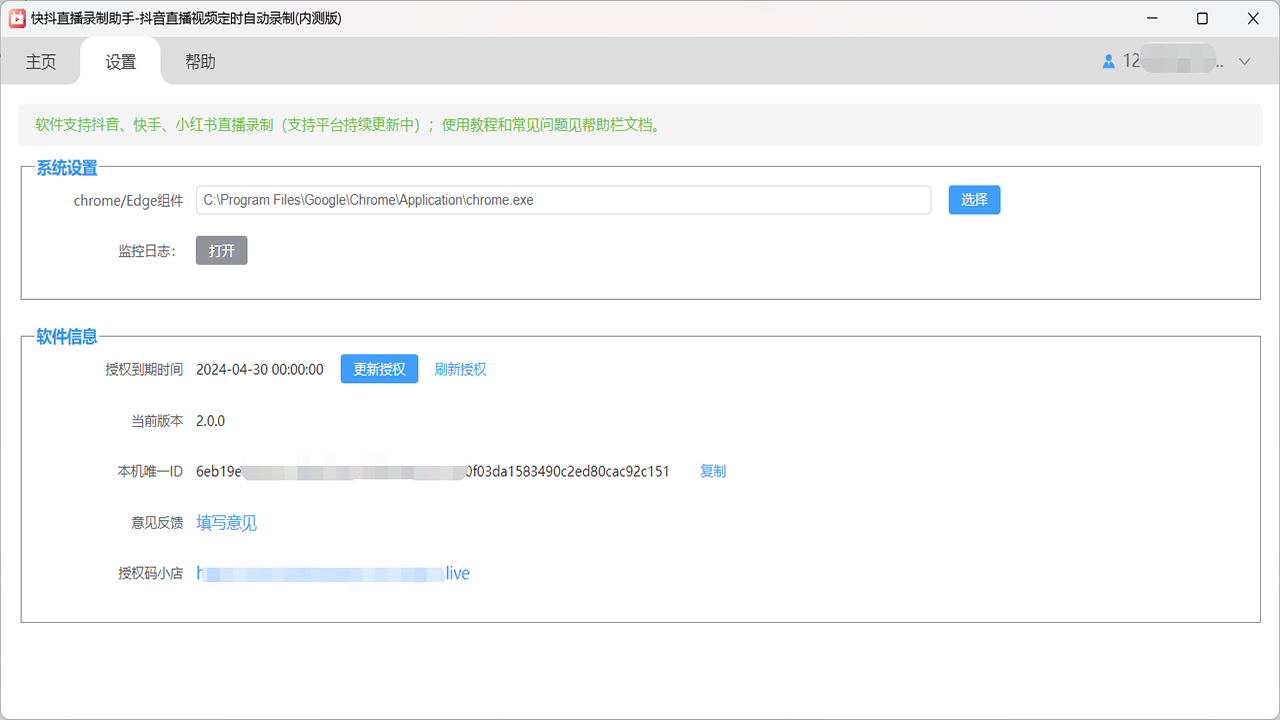Click the 软件信息 section heading

[67, 337]
